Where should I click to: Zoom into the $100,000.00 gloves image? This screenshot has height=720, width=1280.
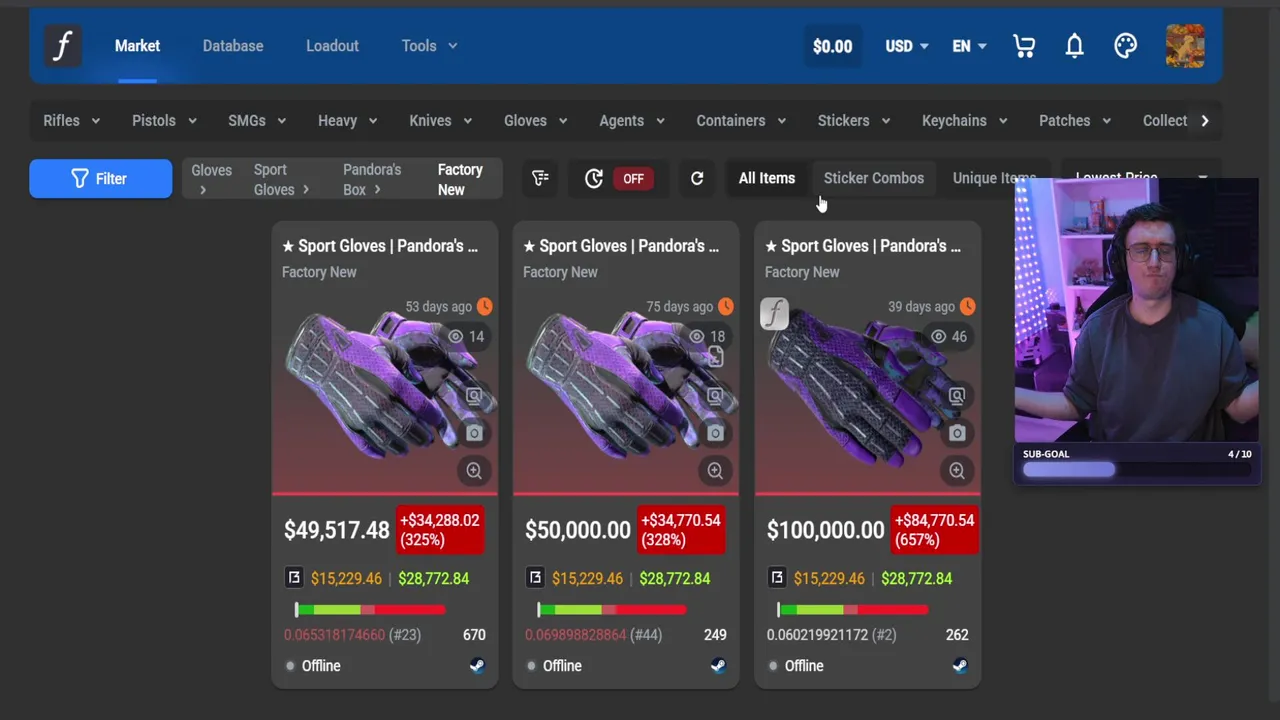[x=957, y=470]
